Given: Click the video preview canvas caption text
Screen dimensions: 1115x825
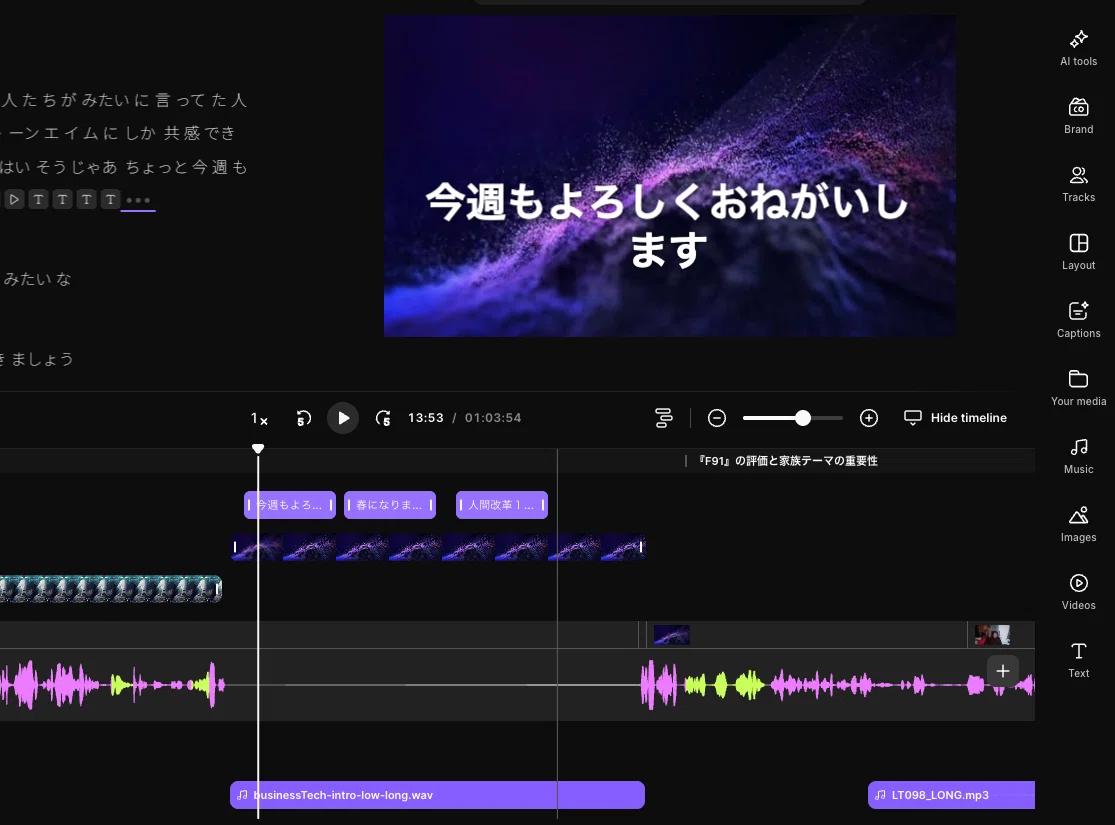Looking at the screenshot, I should 667,225.
